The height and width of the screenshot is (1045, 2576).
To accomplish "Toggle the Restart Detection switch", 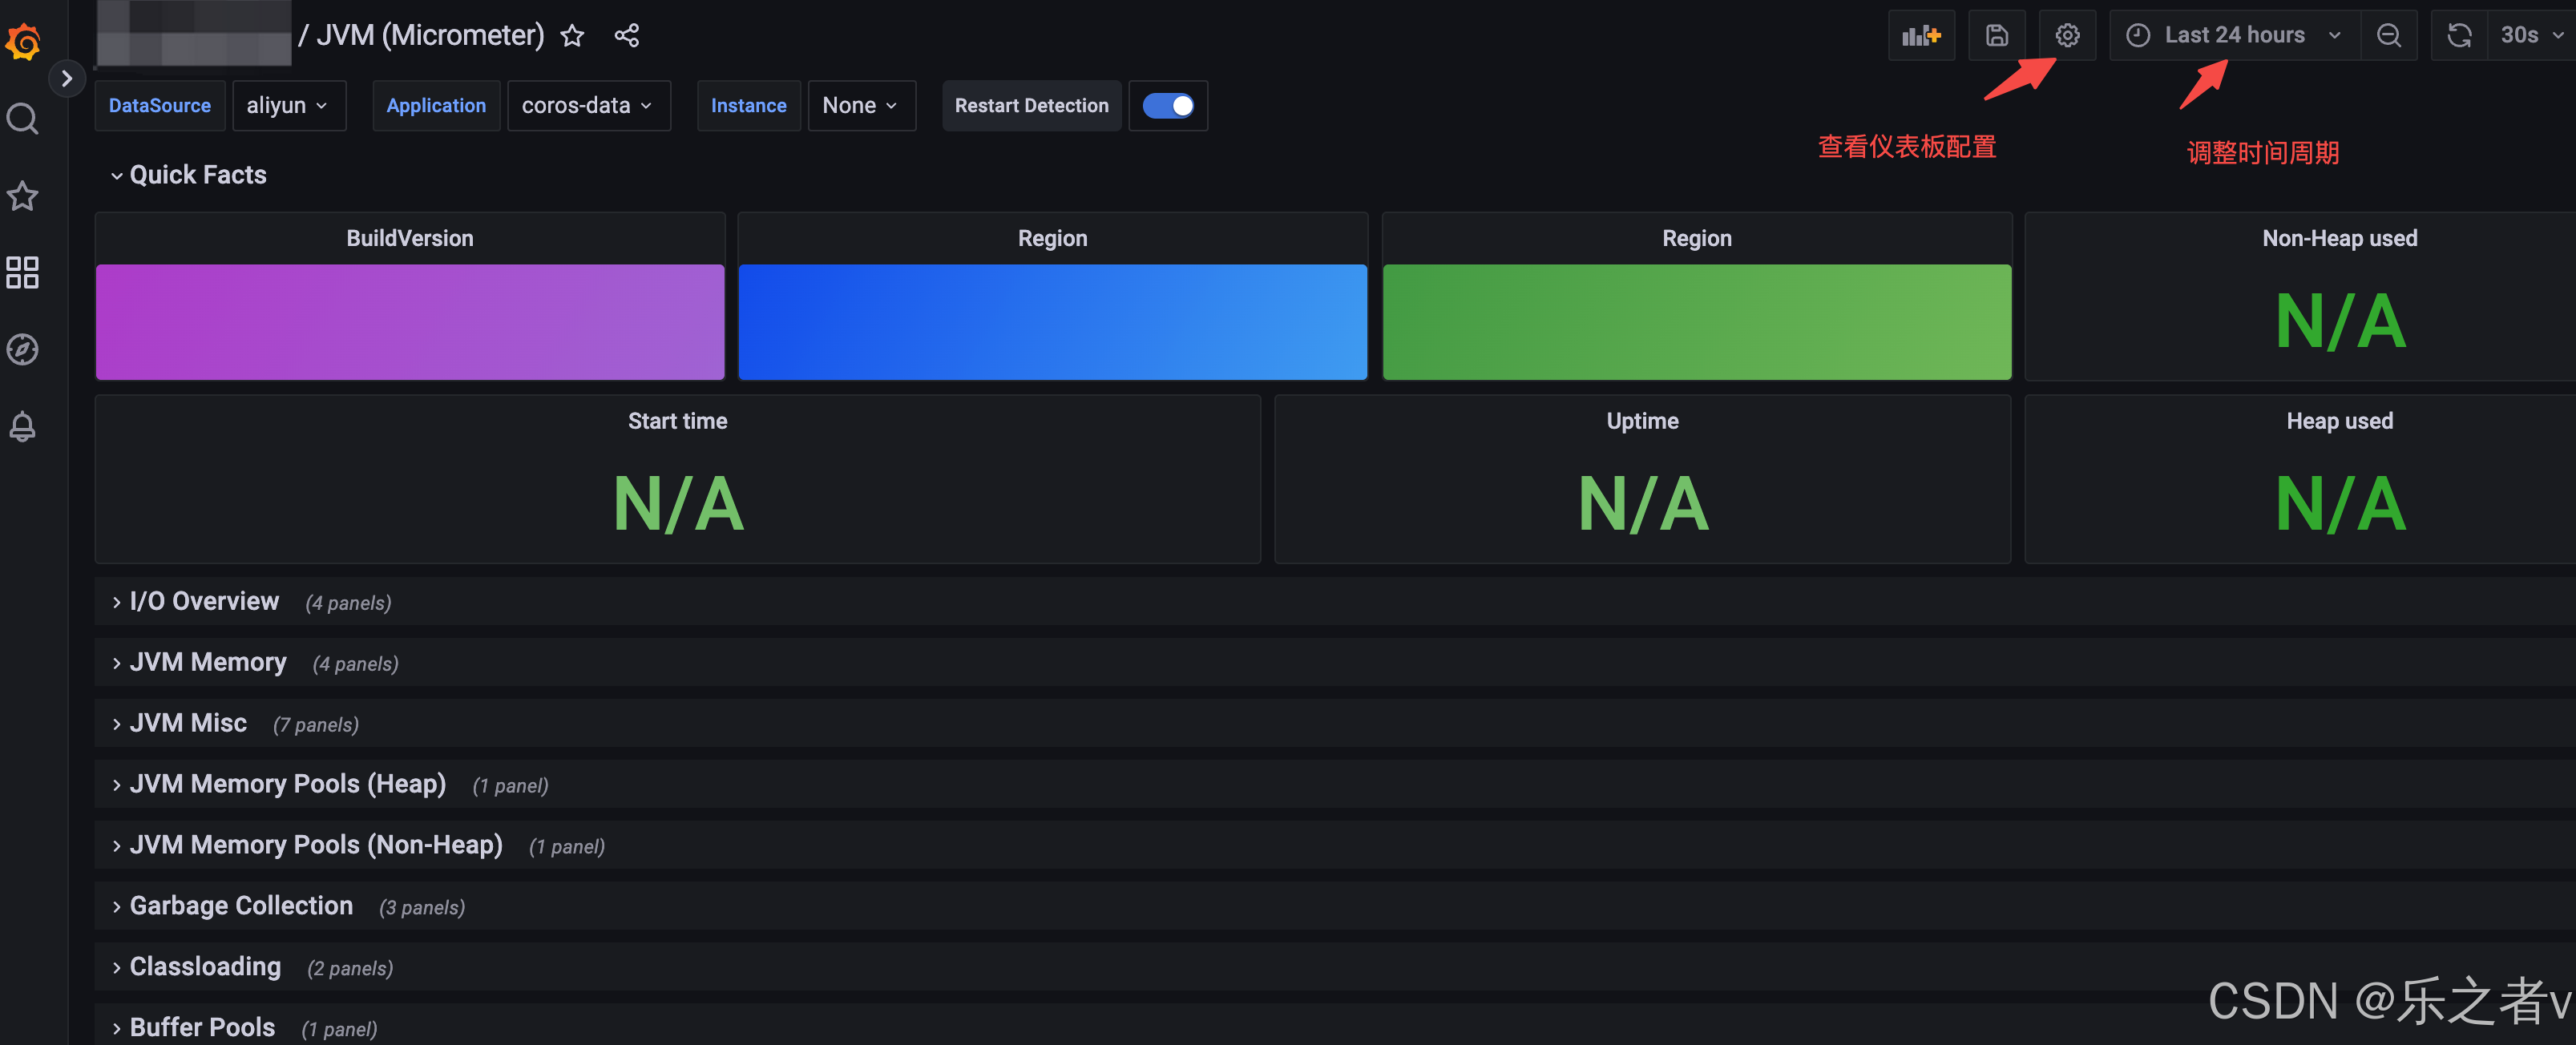I will pyautogui.click(x=1167, y=106).
